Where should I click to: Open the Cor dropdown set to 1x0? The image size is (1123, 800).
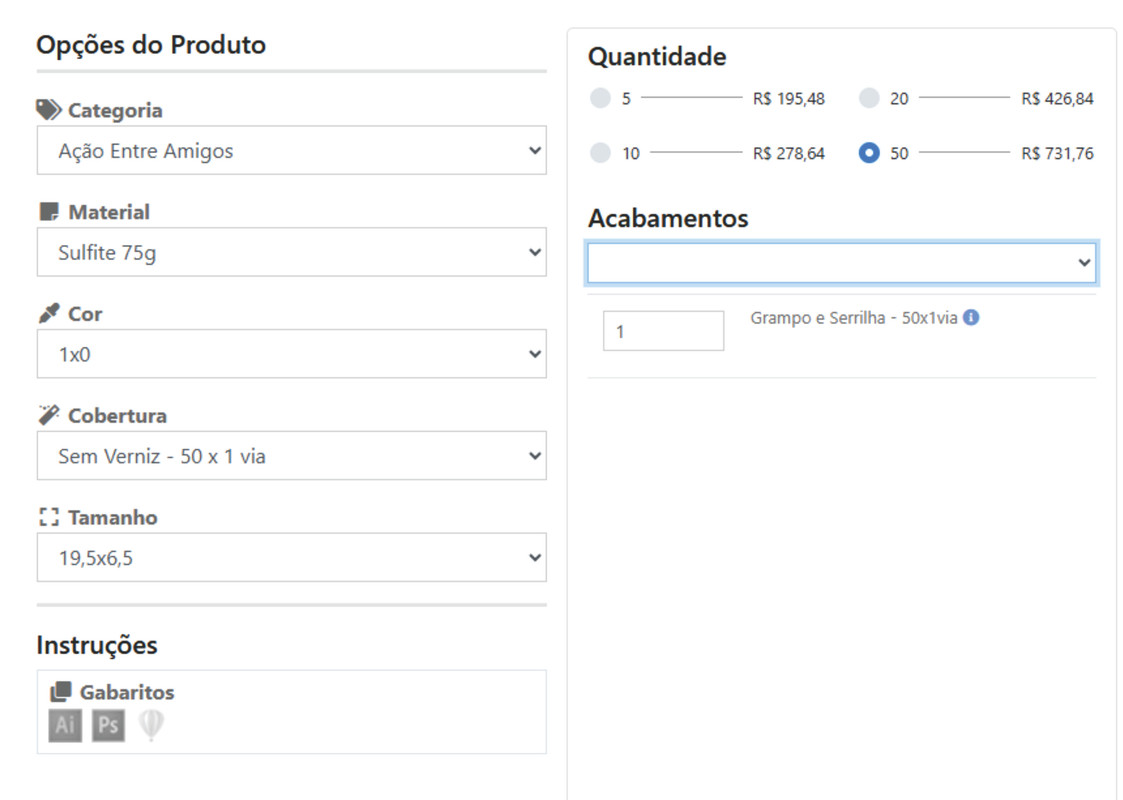click(291, 354)
